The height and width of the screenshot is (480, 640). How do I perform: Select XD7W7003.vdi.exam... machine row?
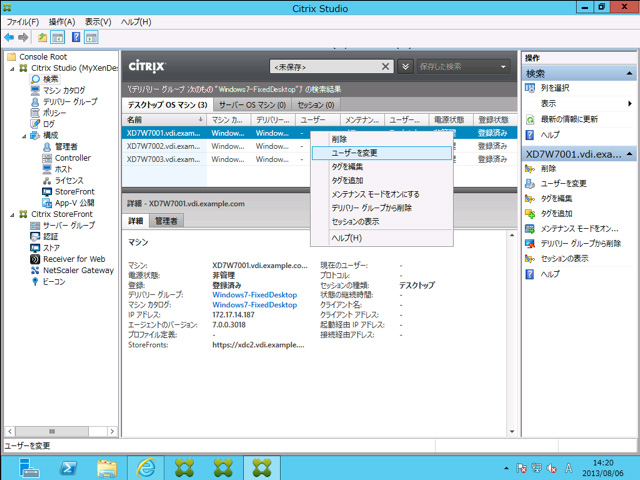[319, 159]
